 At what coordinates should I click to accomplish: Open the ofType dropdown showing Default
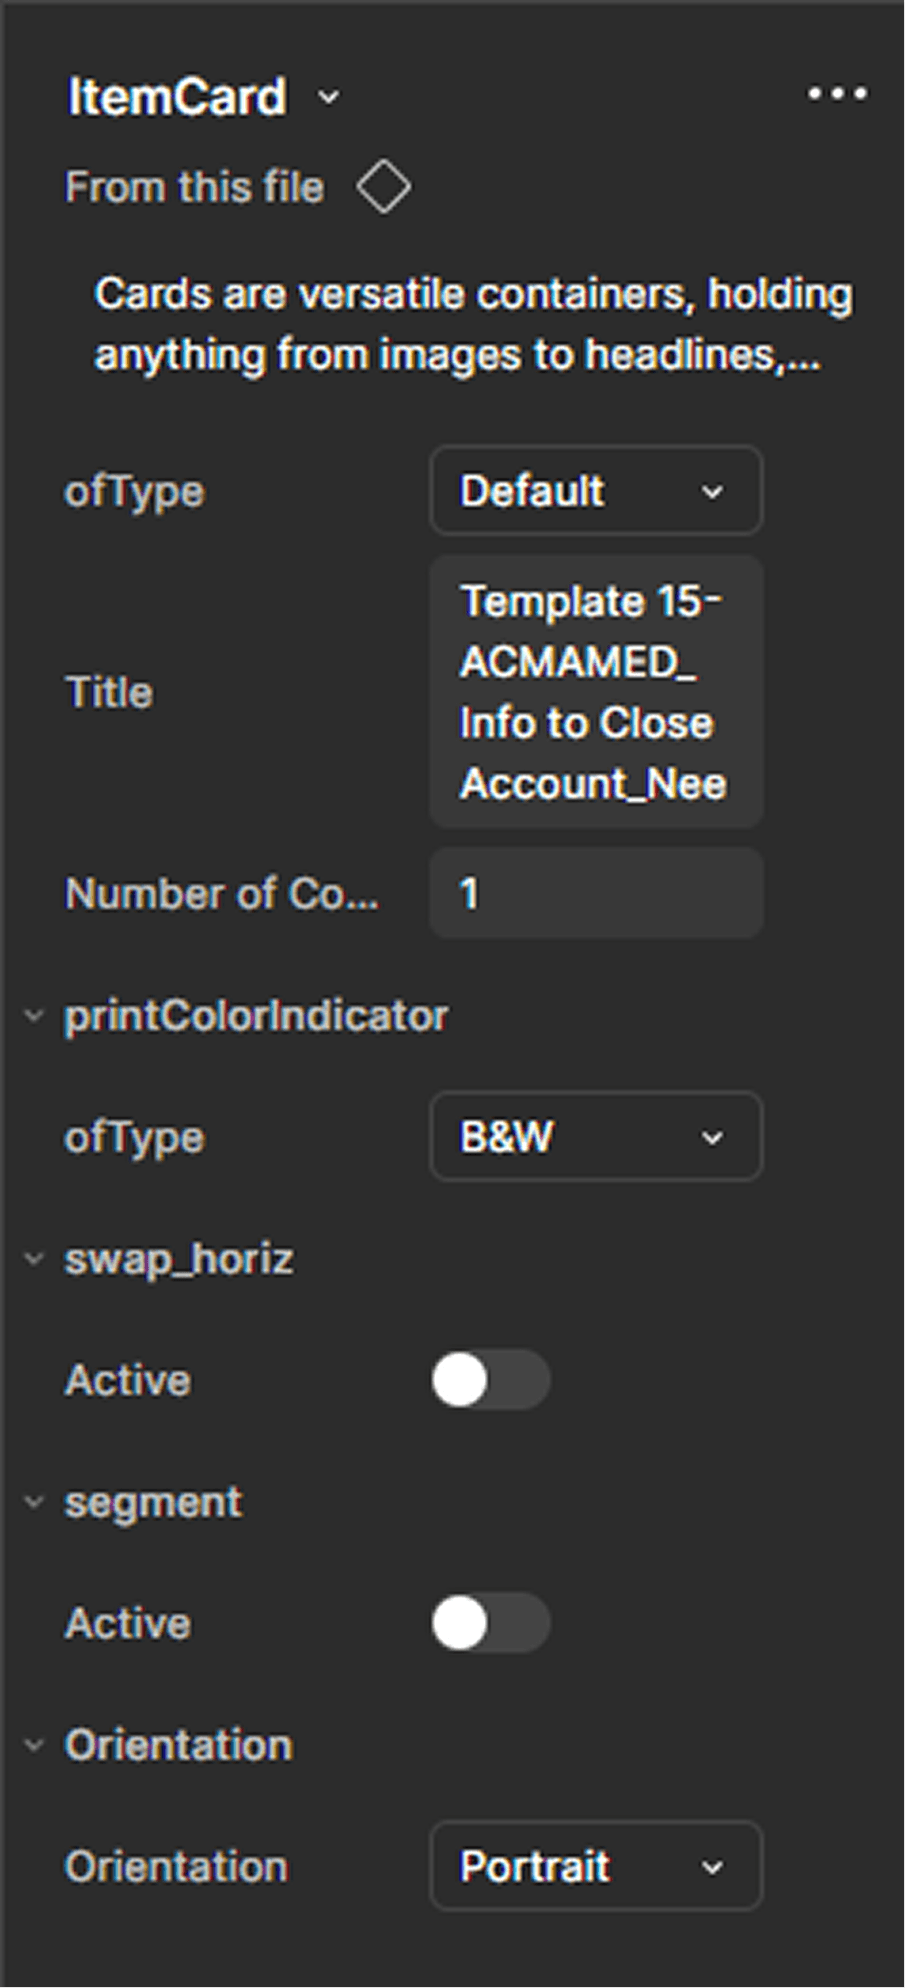click(594, 491)
